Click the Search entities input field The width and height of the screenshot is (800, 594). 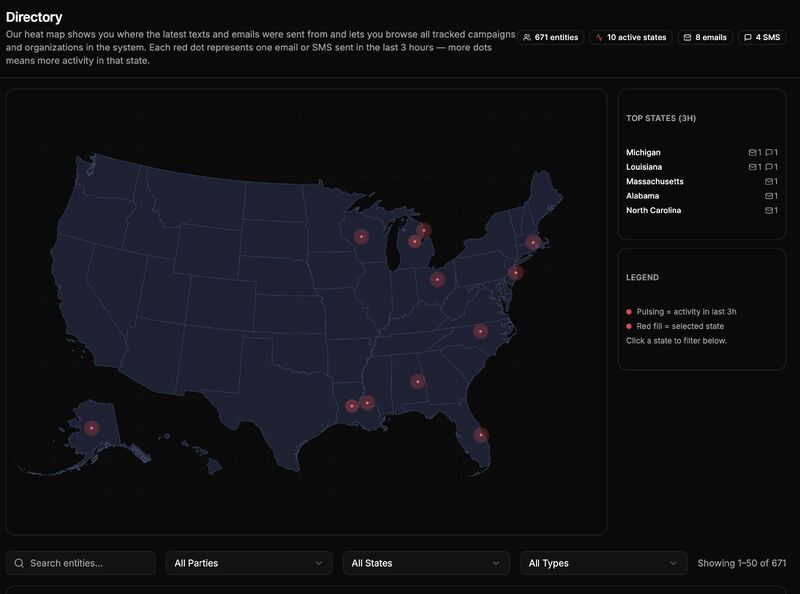point(81,563)
